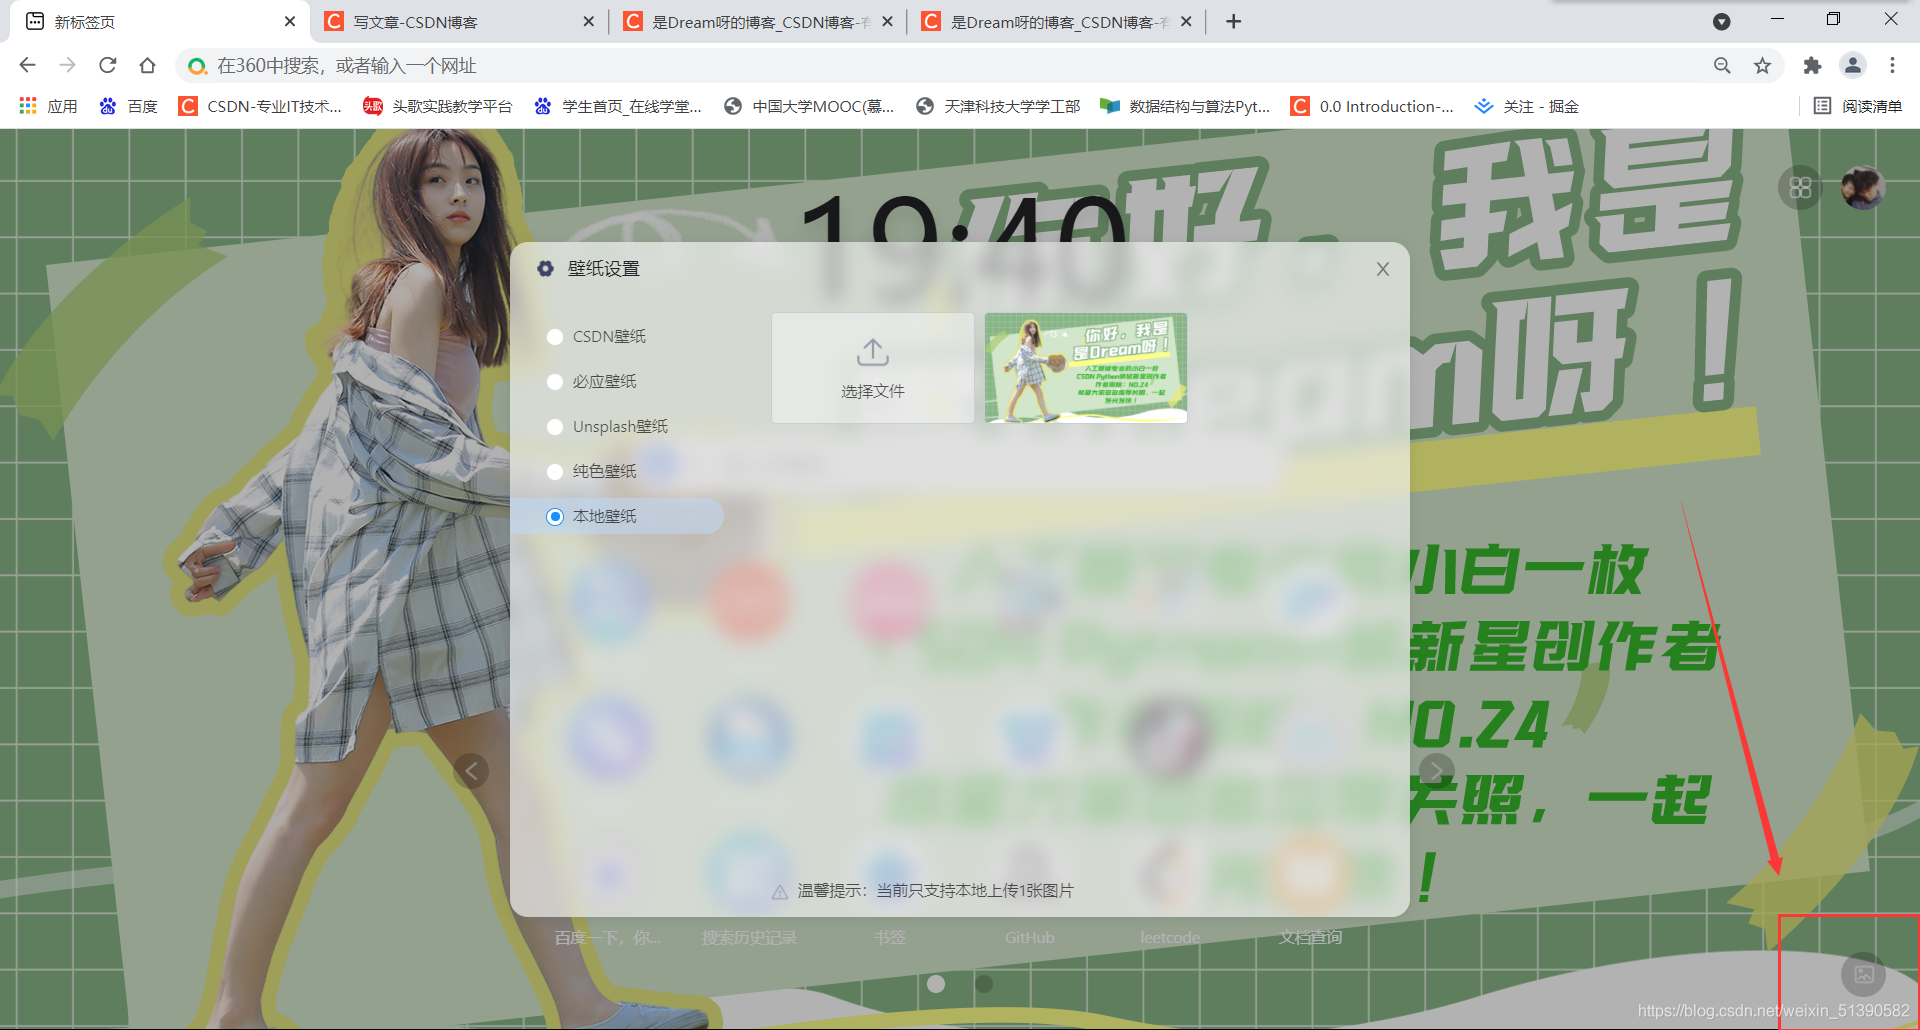Close the 写文章-CSDN博客 tab
The height and width of the screenshot is (1030, 1920).
588,22
